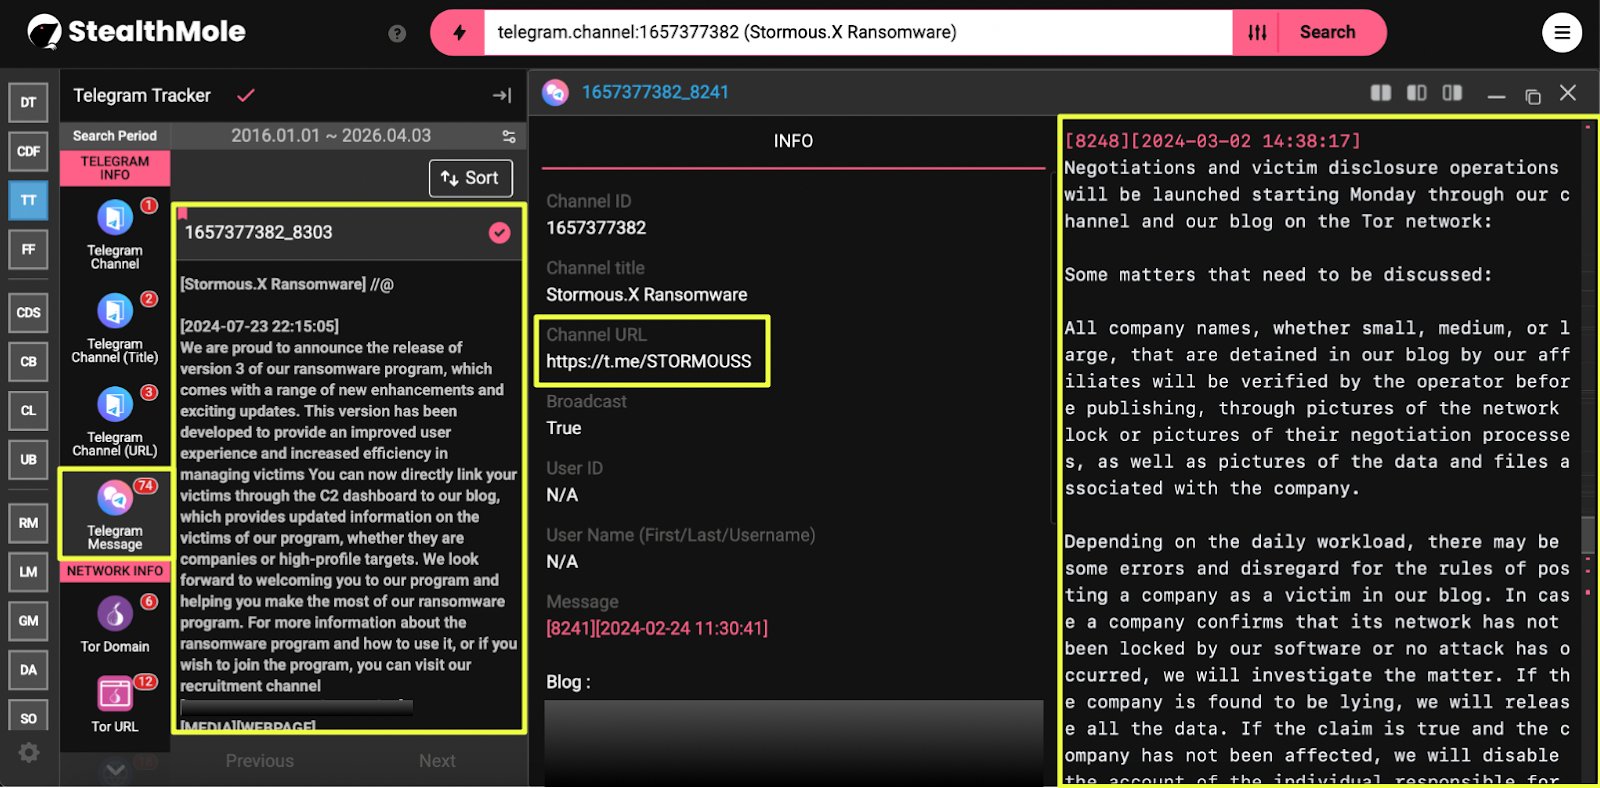Adjust the search period filter options
Image resolution: width=1600 pixels, height=788 pixels.
point(509,136)
